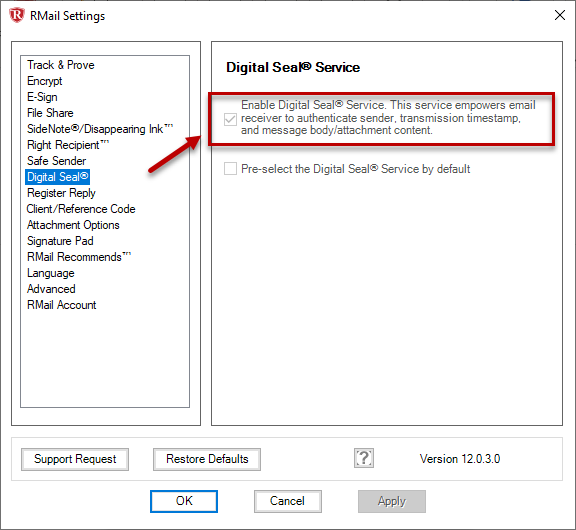Open Right Recipient settings

(68, 145)
